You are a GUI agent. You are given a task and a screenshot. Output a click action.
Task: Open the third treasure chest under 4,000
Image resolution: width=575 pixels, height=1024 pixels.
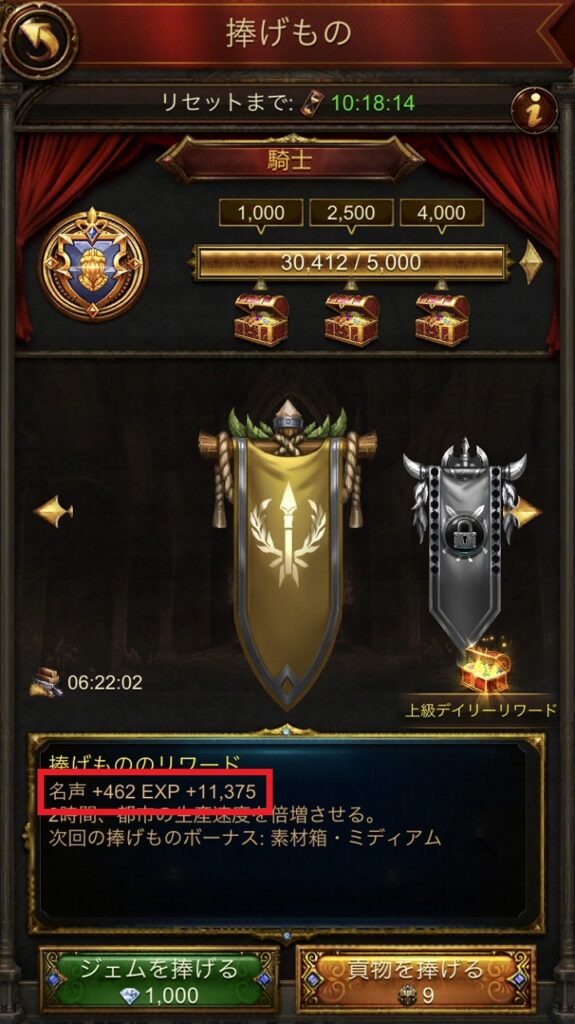tap(442, 319)
